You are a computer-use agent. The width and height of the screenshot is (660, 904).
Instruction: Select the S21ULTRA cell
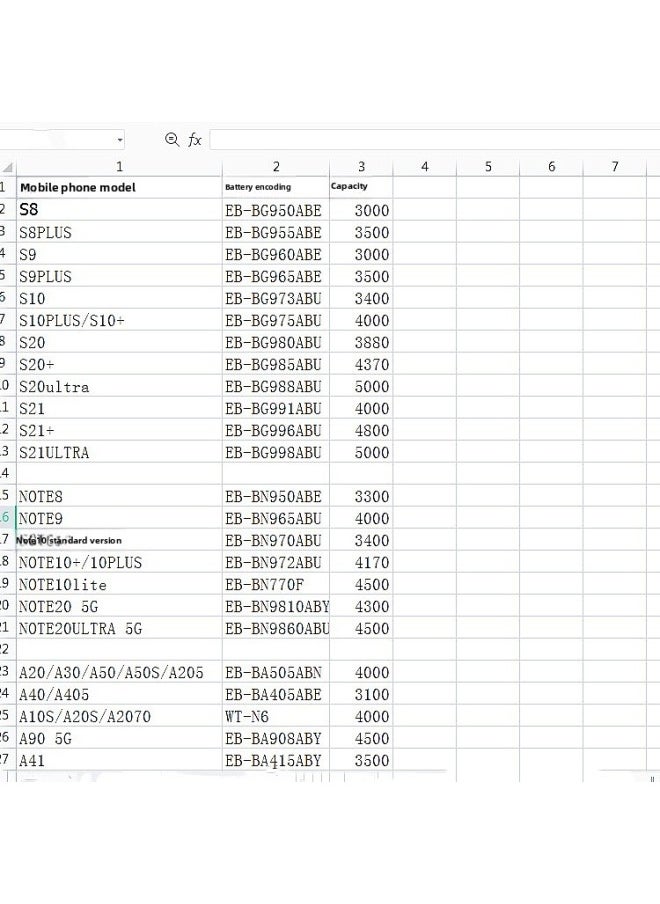119,452
